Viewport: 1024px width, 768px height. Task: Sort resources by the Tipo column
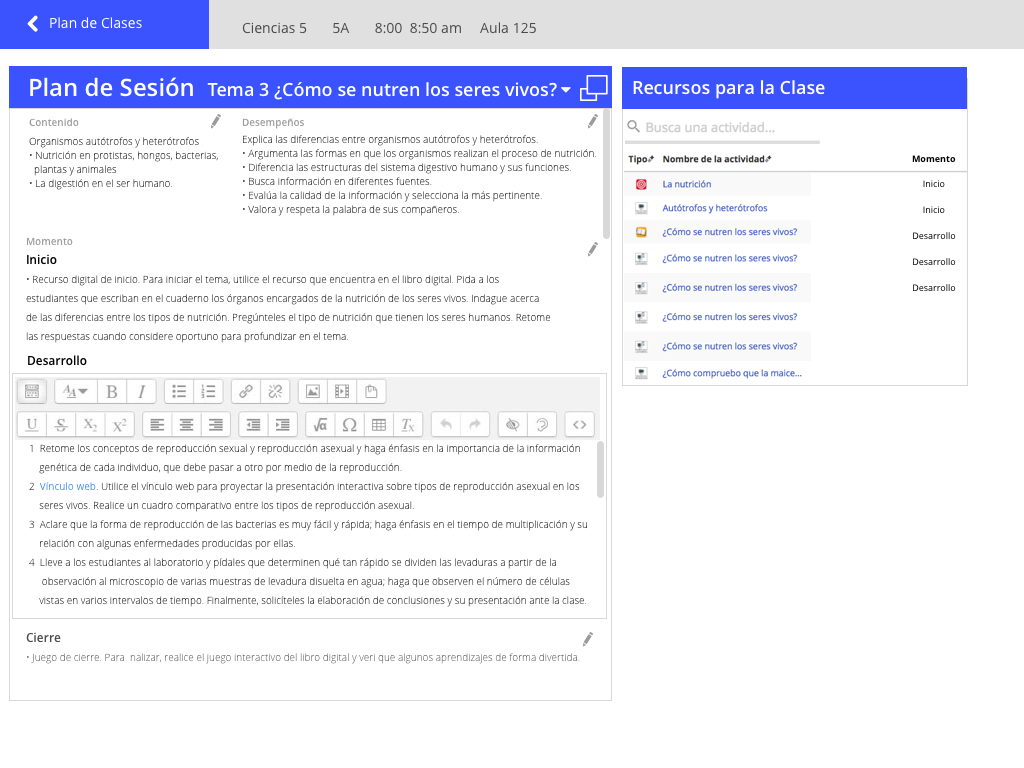tap(641, 159)
